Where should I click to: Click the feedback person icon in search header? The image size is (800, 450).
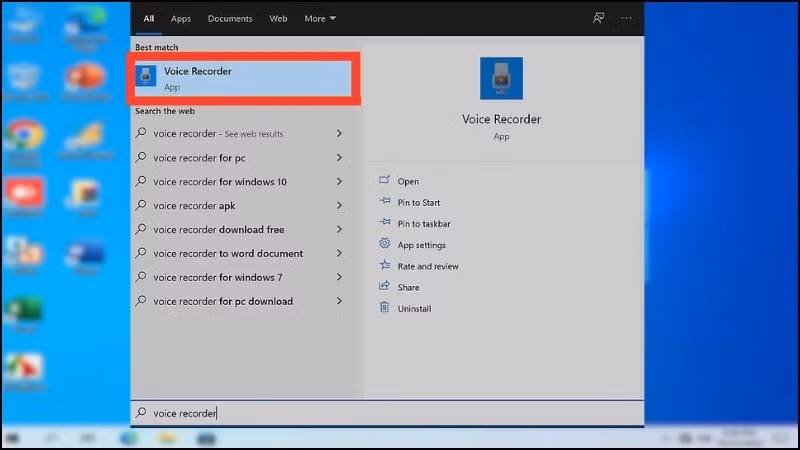click(598, 18)
